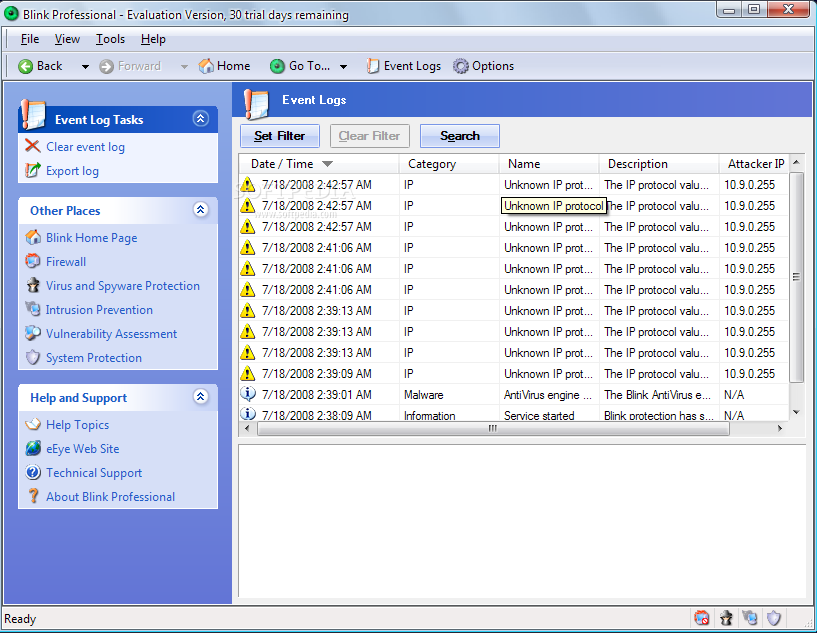Click the Vulnerability Assessment magnifier icon
Viewport: 817px width, 633px height.
pyautogui.click(x=33, y=333)
